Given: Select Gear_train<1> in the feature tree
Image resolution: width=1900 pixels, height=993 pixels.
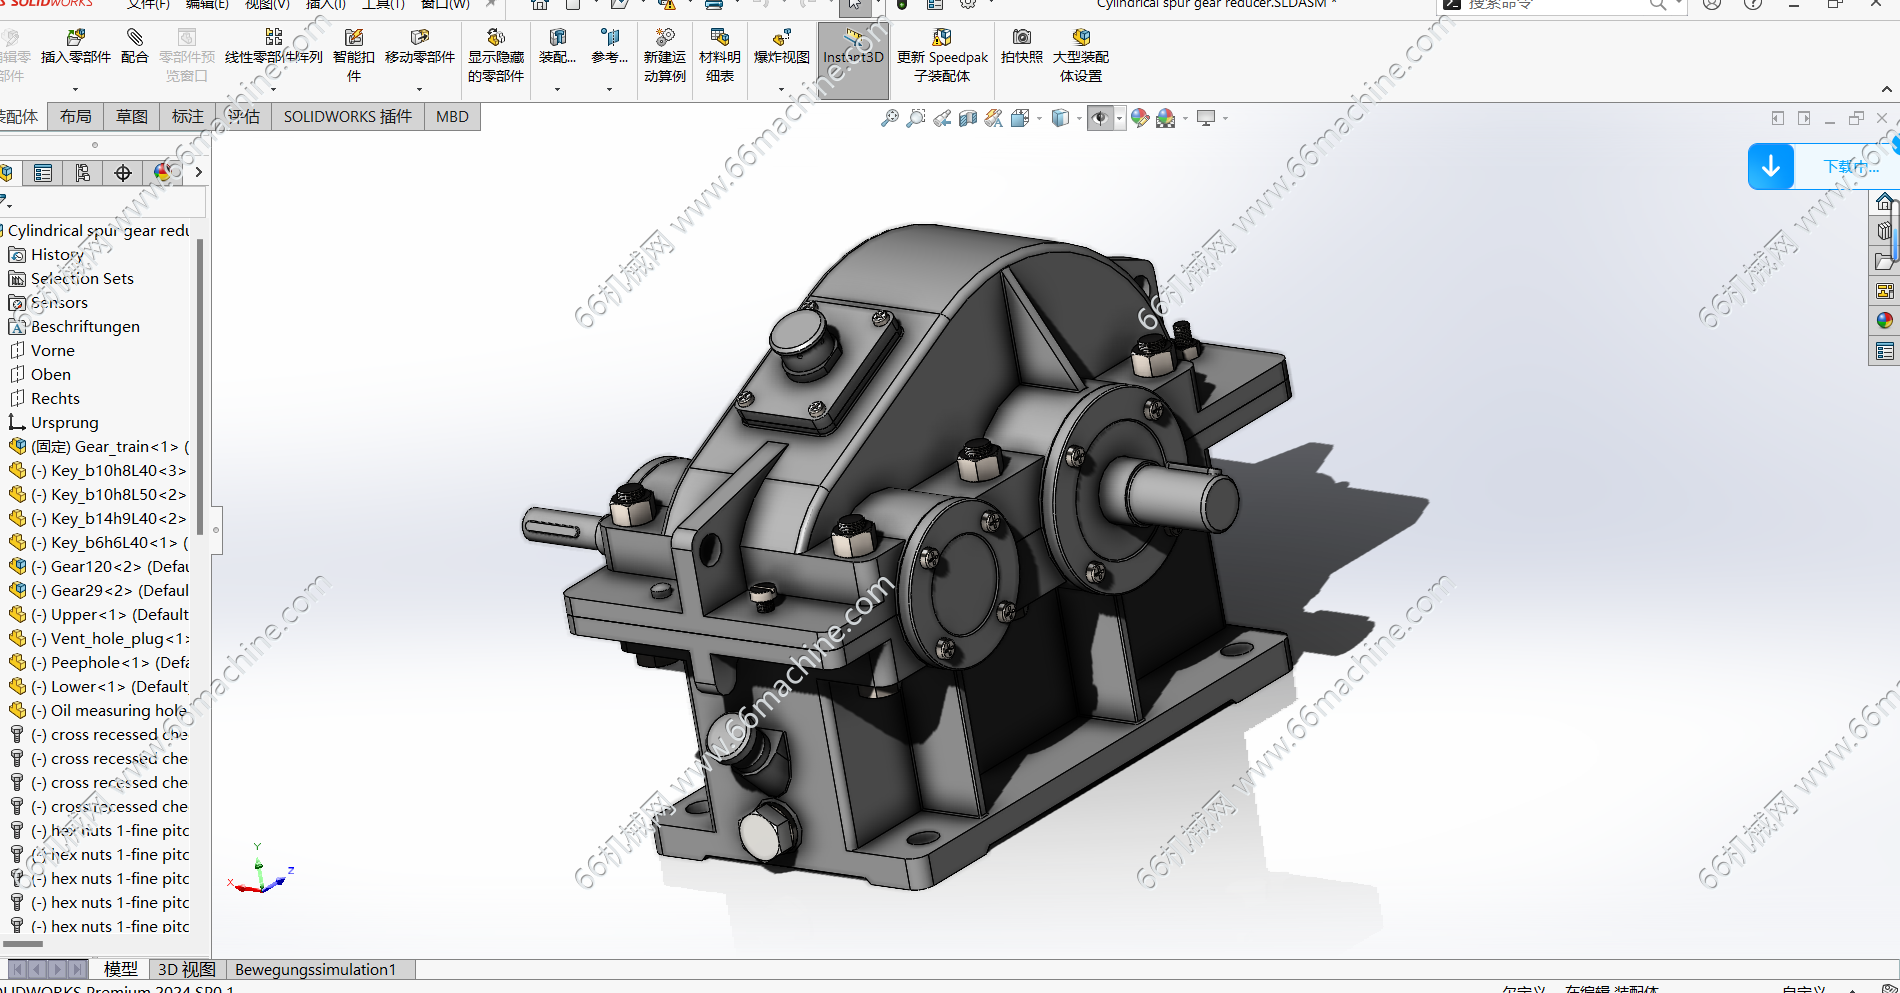Looking at the screenshot, I should [98, 446].
